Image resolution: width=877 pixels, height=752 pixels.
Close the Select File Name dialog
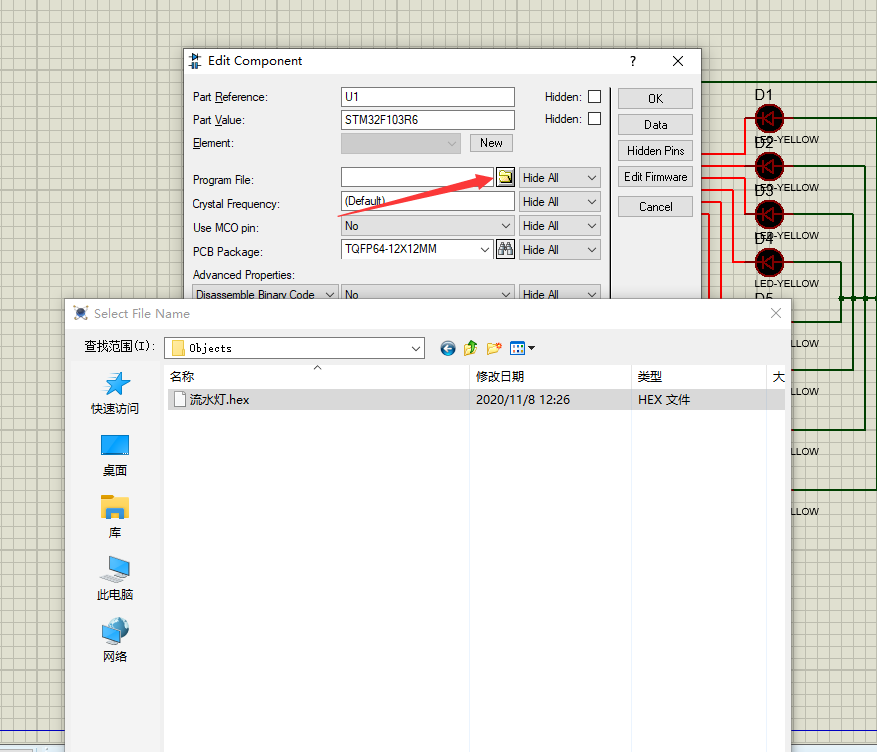(x=776, y=313)
